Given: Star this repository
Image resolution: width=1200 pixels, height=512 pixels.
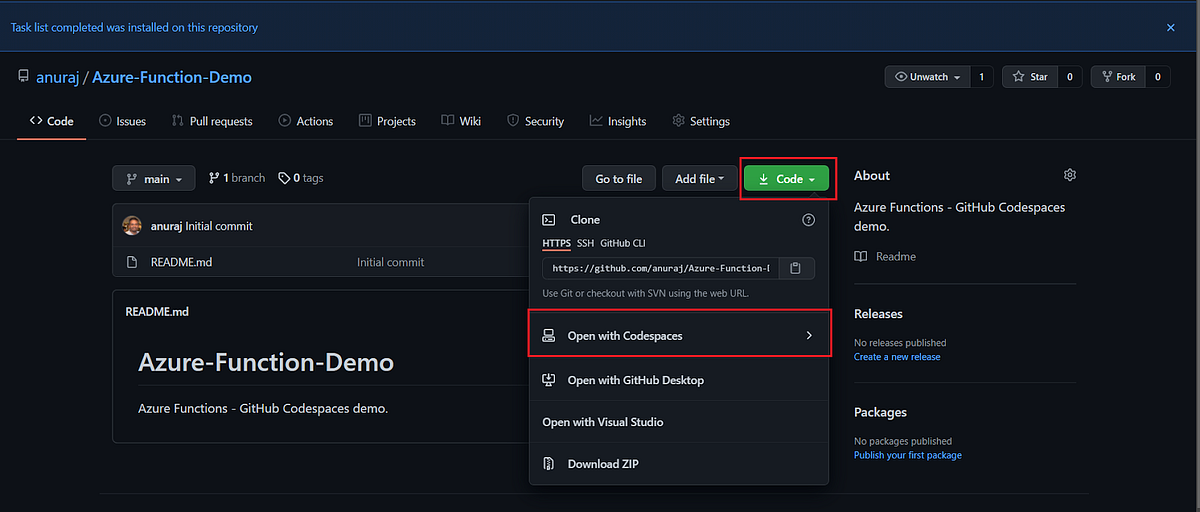Looking at the screenshot, I should point(1030,77).
